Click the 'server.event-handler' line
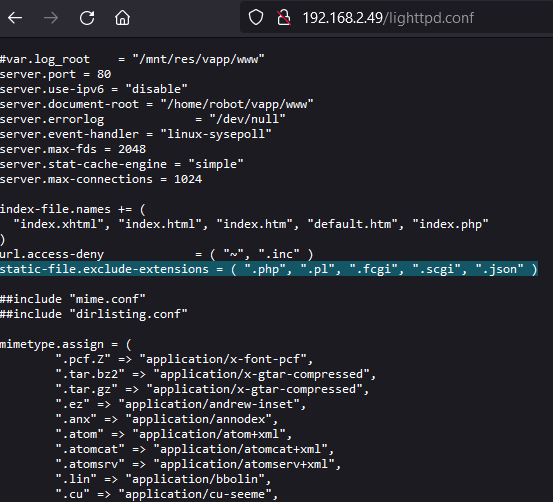This screenshot has width=553, height=502. coord(135,134)
